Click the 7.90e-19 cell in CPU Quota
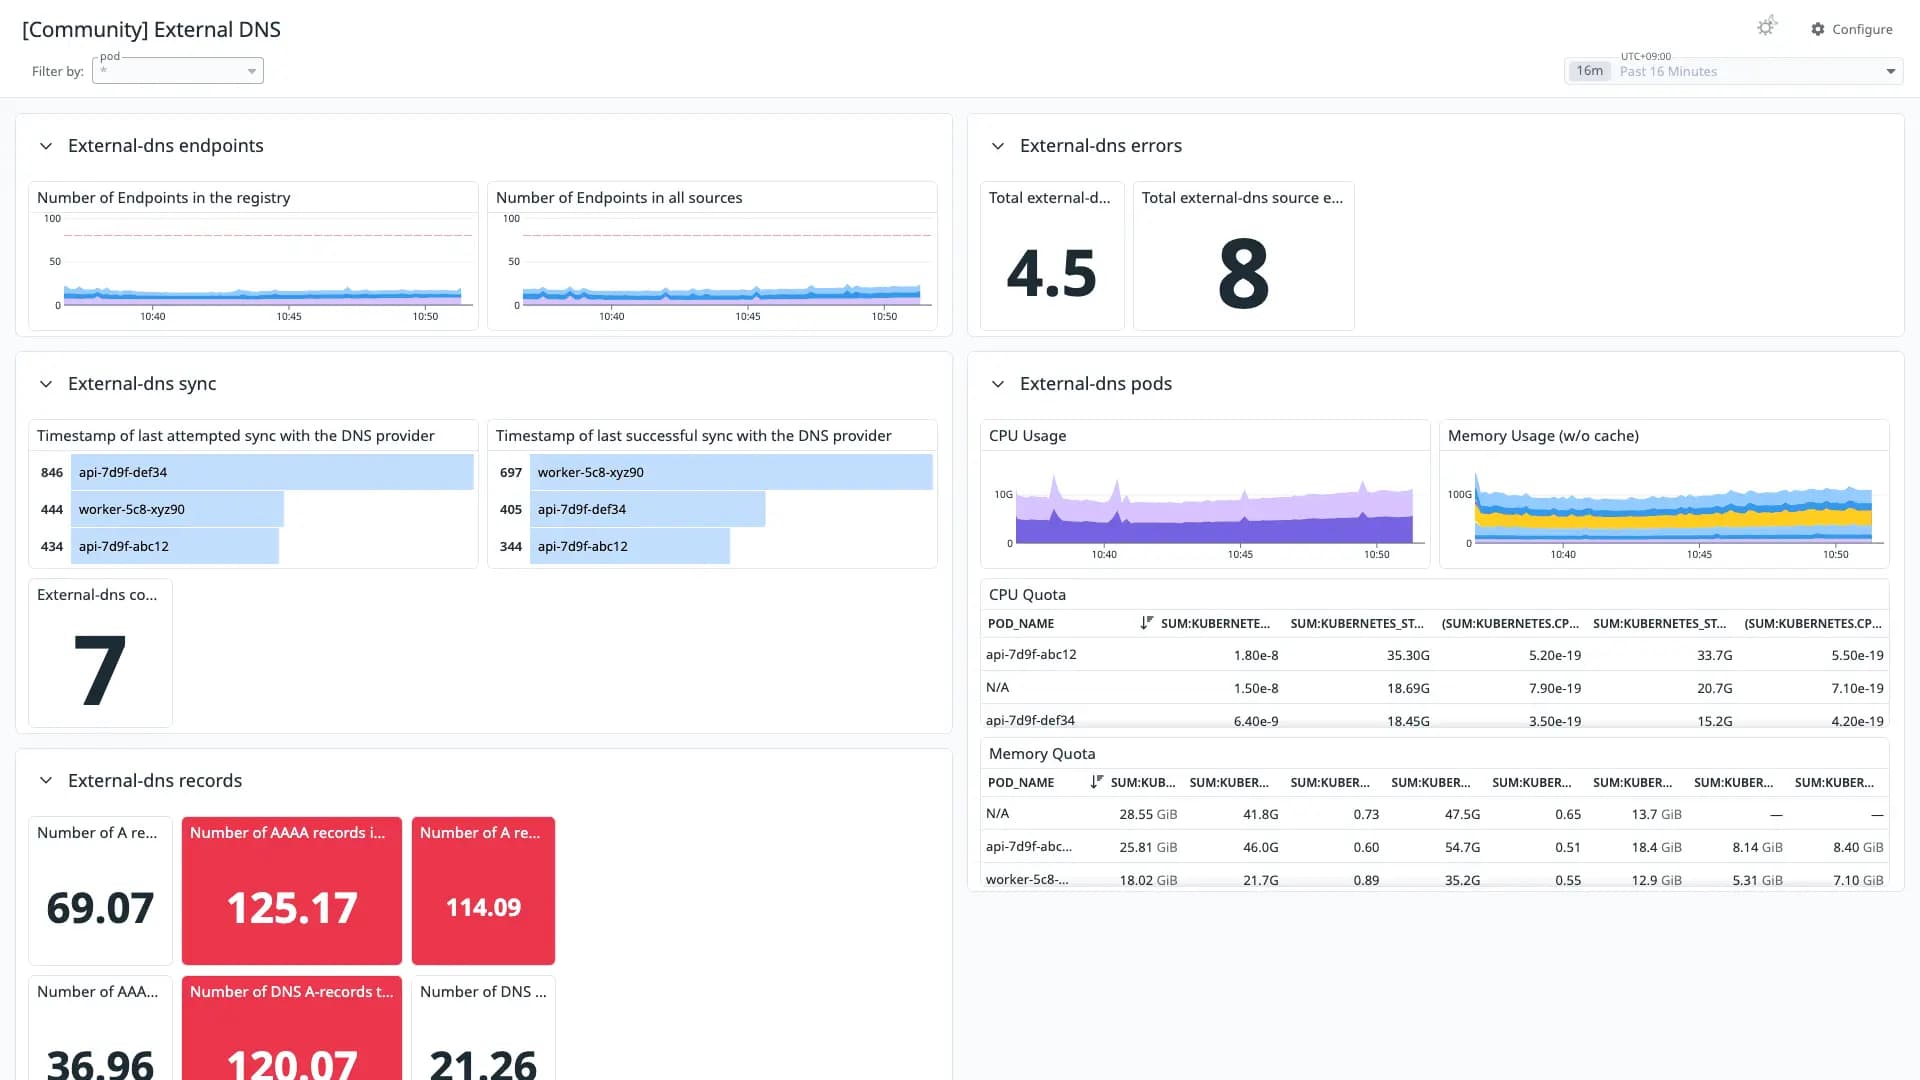Image resolution: width=1920 pixels, height=1080 pixels. [1554, 688]
